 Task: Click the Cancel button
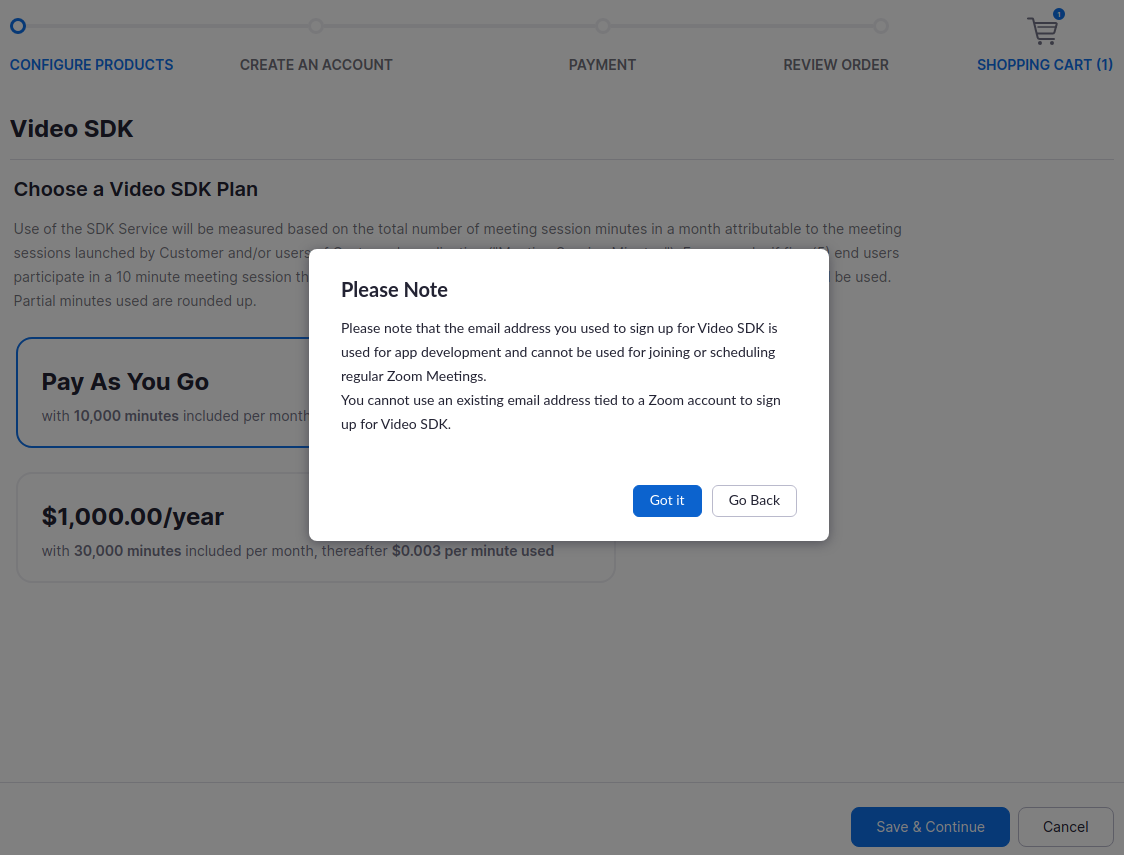1065,826
